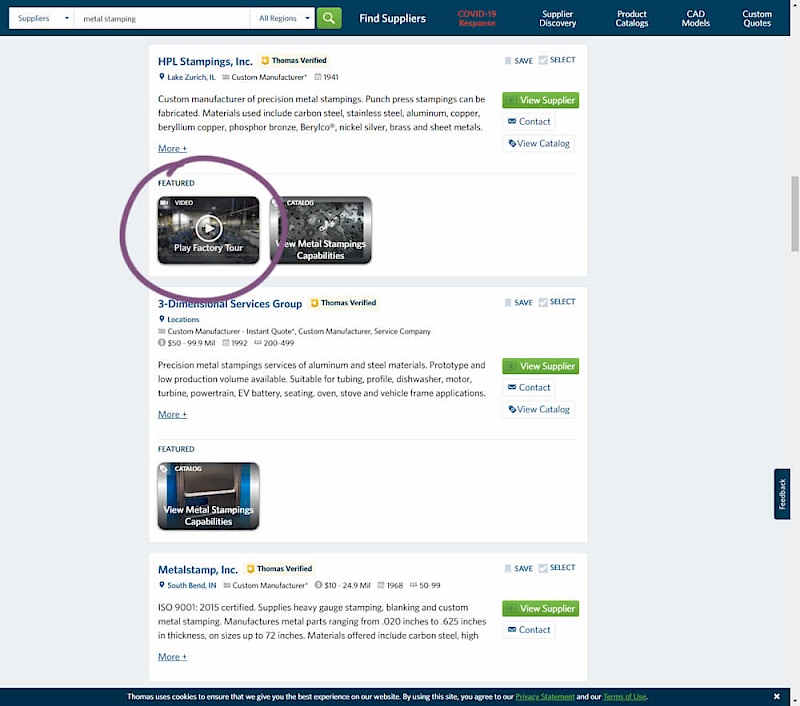Viewport: 800px width, 706px height.
Task: Click View Supplier for 3-Dimensional Services Group
Action: pyautogui.click(x=540, y=366)
